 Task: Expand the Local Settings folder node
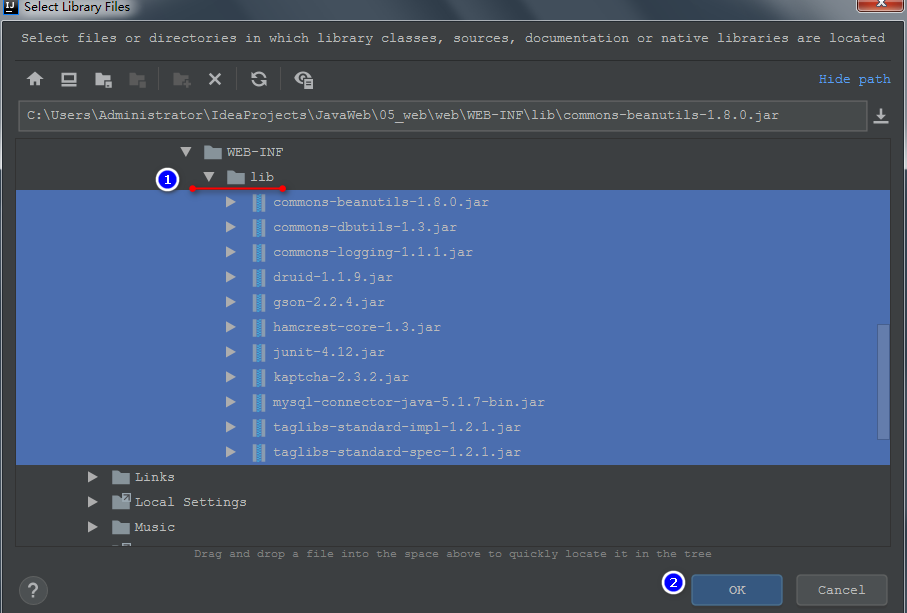[93, 502]
